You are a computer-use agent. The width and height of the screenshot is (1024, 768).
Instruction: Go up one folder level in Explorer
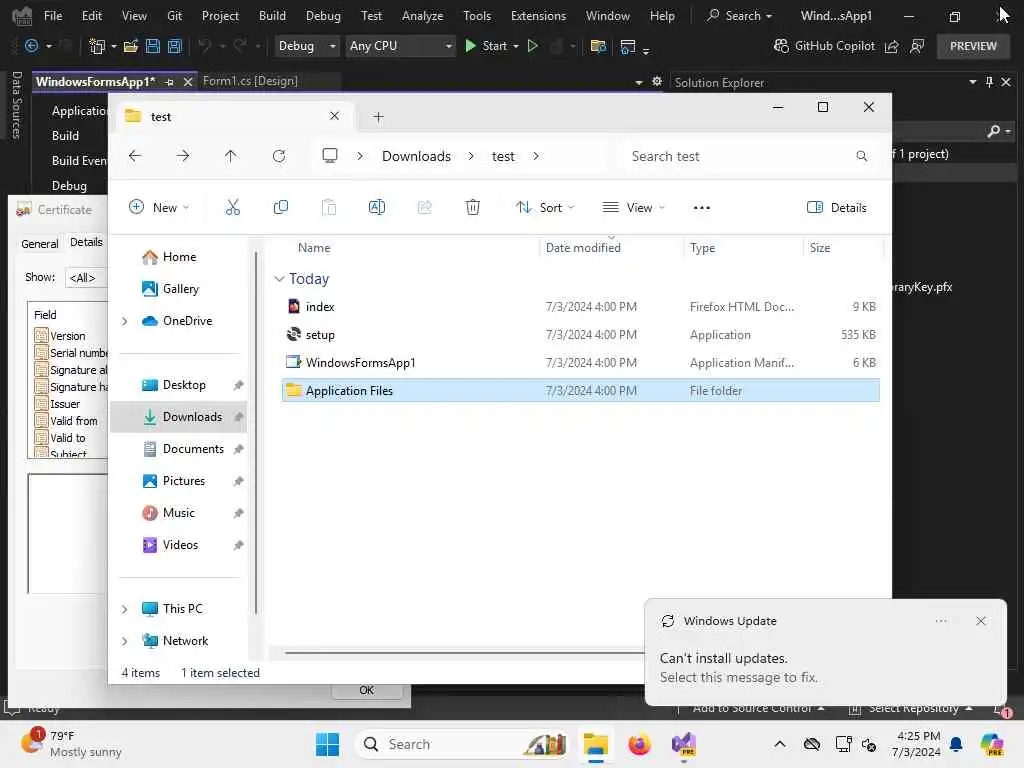click(x=231, y=156)
